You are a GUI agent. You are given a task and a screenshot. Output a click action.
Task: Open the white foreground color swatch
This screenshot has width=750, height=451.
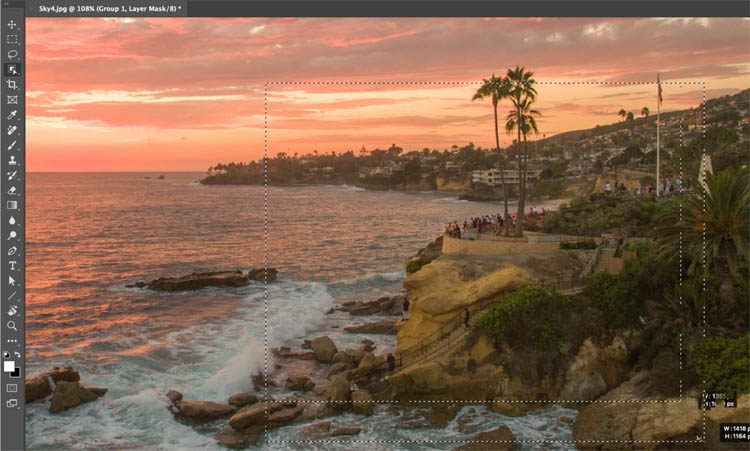(x=9, y=366)
